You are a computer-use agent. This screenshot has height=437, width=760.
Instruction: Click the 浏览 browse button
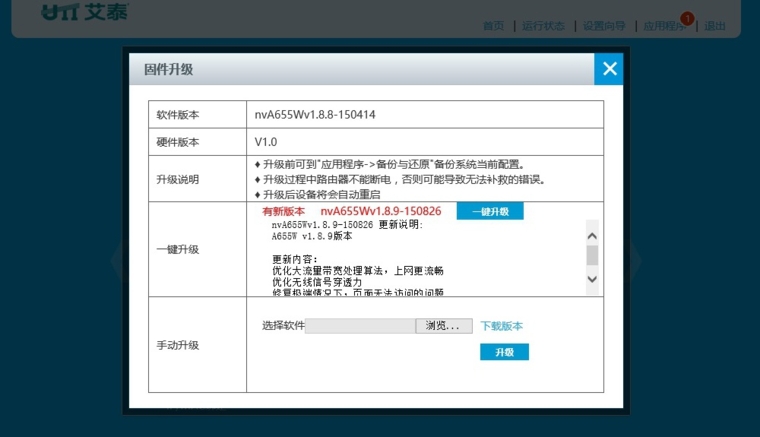(x=443, y=326)
